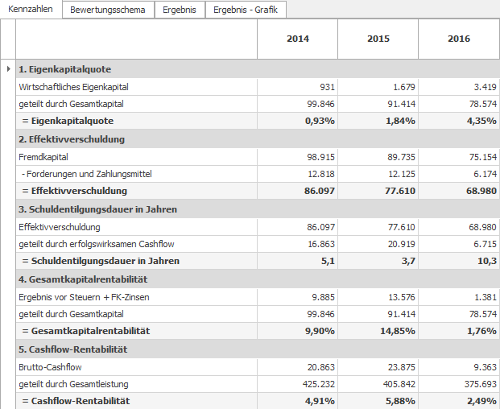Image resolution: width=500 pixels, height=409 pixels.
Task: Select 'Ergebnis vor Steuern + FK-Zinsen' row label
Action: pyautogui.click(x=84, y=297)
